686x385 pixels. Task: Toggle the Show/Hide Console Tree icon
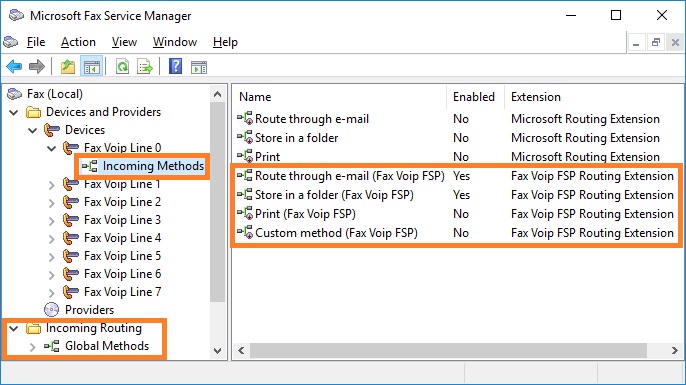[x=92, y=67]
